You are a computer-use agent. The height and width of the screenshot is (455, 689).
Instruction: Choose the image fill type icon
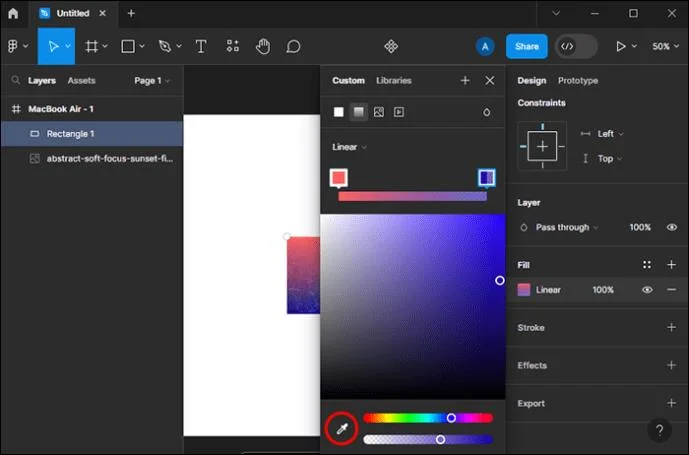pos(379,112)
